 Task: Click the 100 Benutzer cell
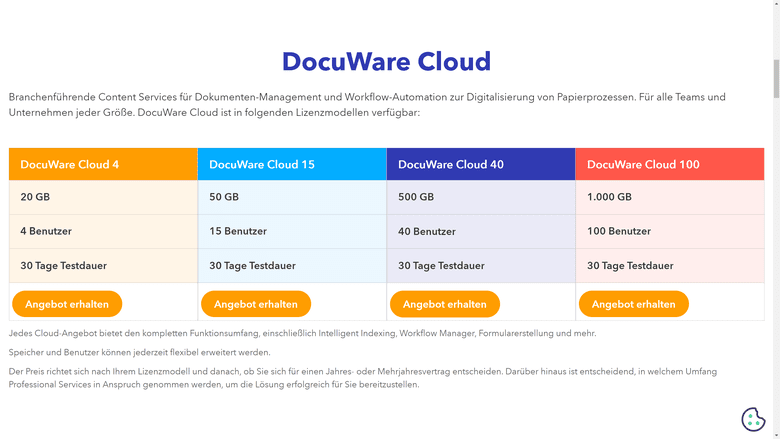tap(670, 231)
